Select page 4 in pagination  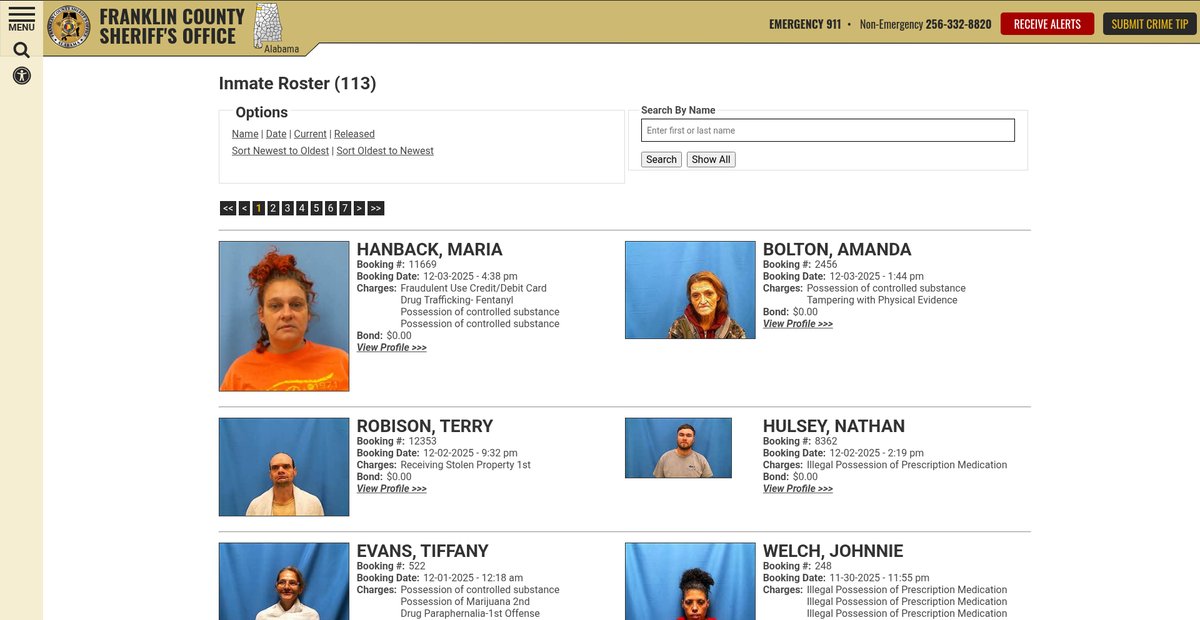[302, 208]
